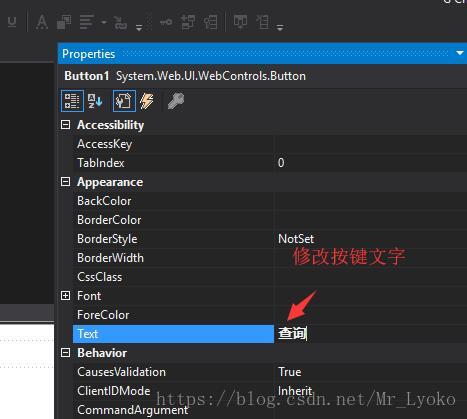Screen dimensions: 467x419
Task: Click the BorderStyle NotSet value
Action: pos(296,239)
